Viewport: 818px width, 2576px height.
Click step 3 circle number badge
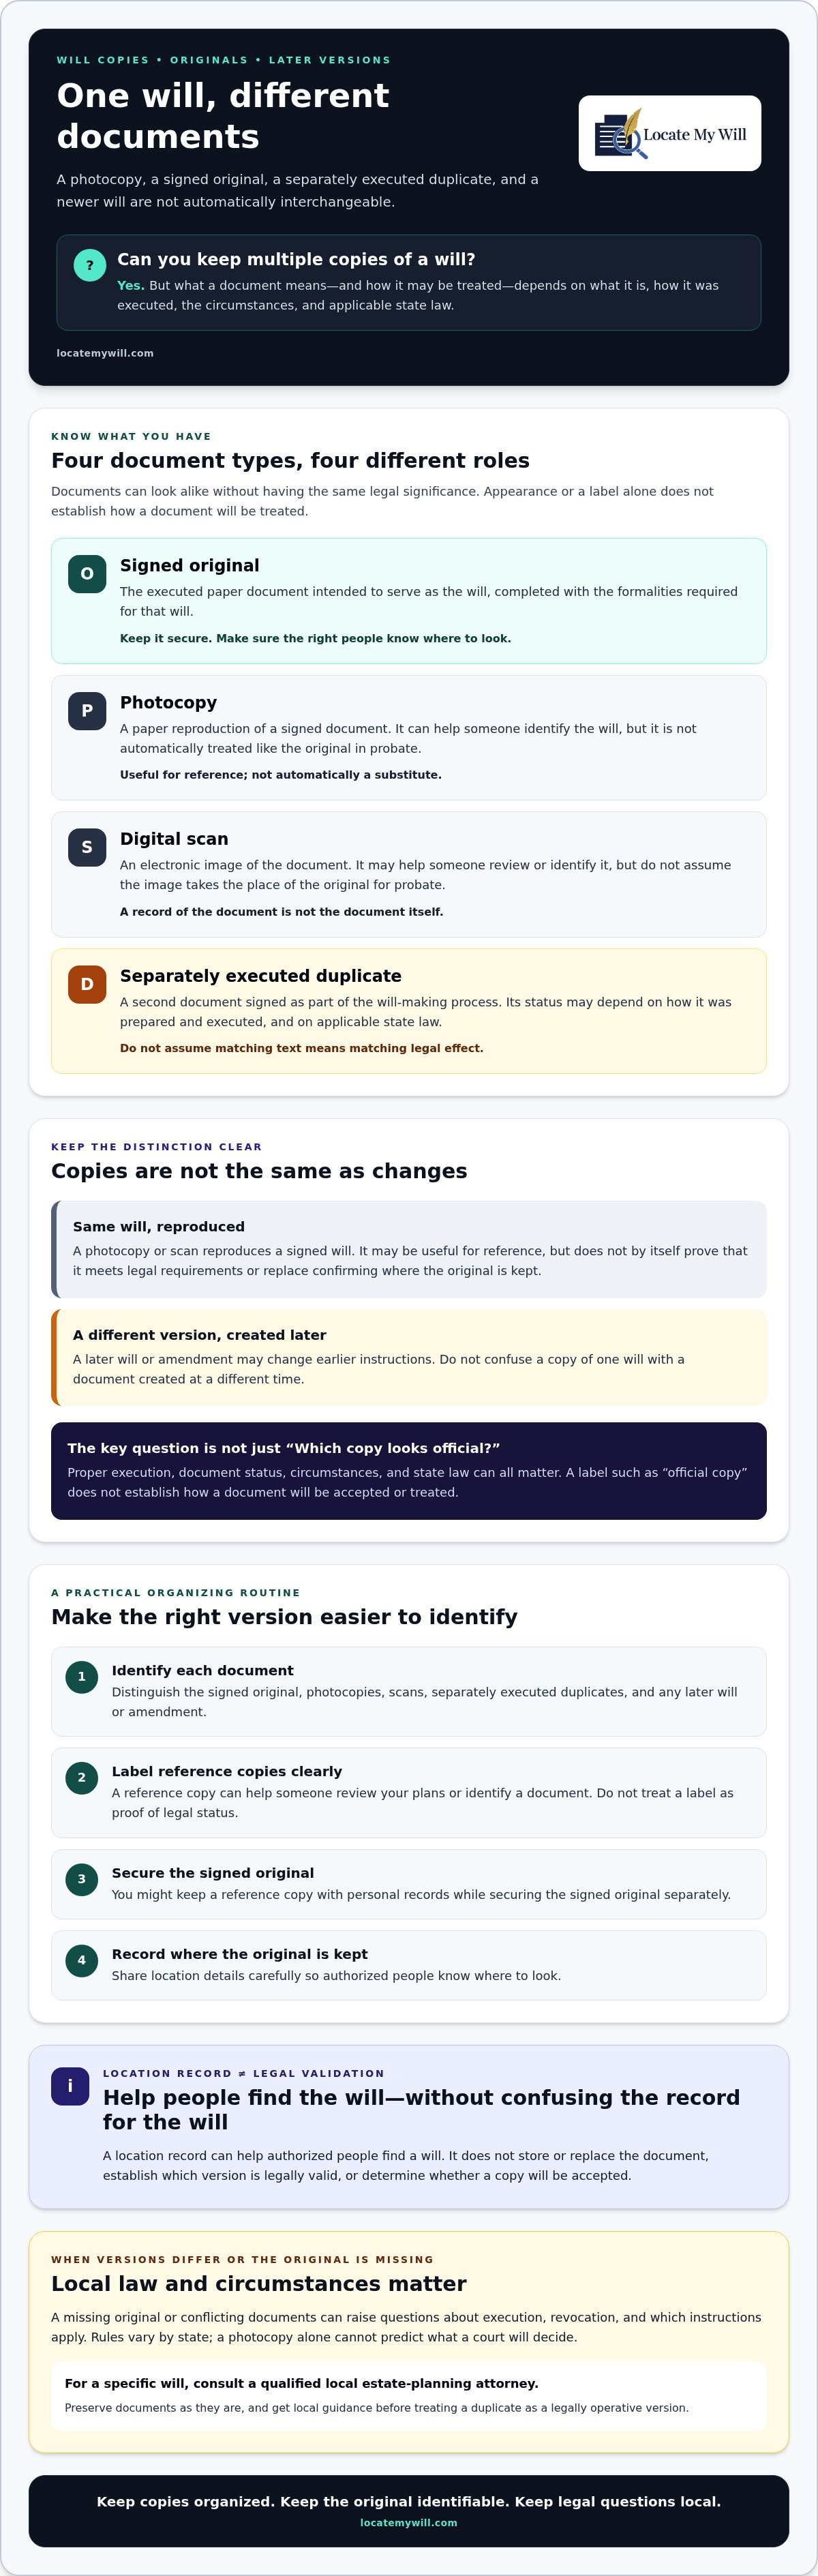coord(82,1880)
